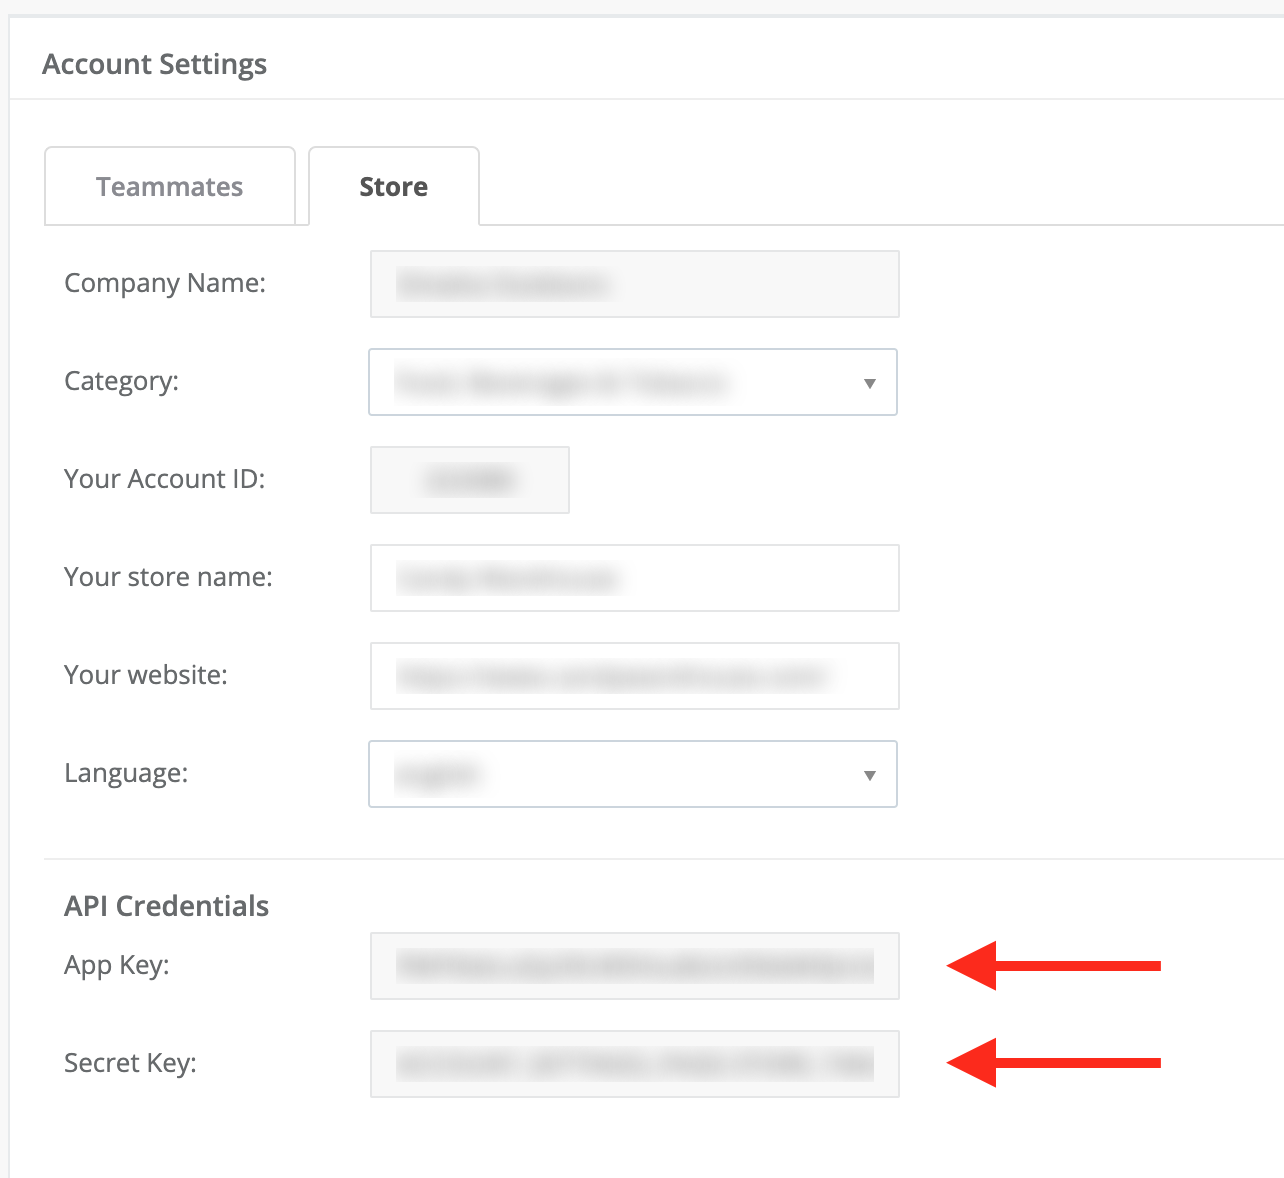Click the red arrow beside App Key
1284x1178 pixels.
tap(1053, 966)
